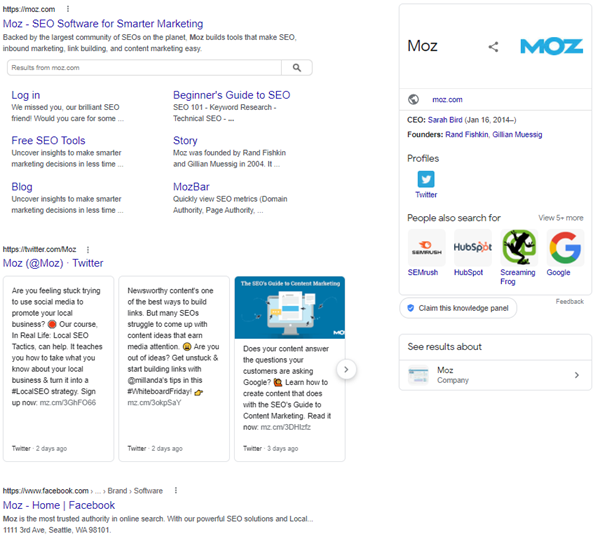Click the next arrow on the Twitter carousel

346,369
